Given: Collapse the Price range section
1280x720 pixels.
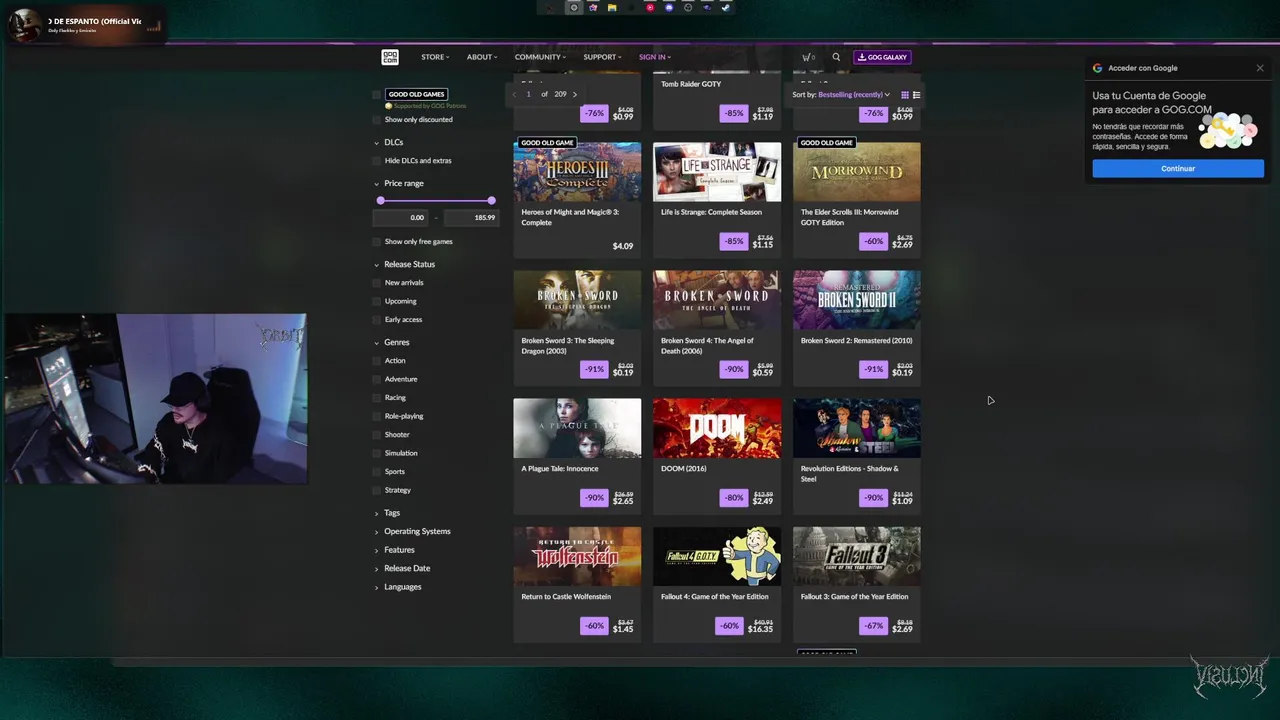Looking at the screenshot, I should click(399, 184).
